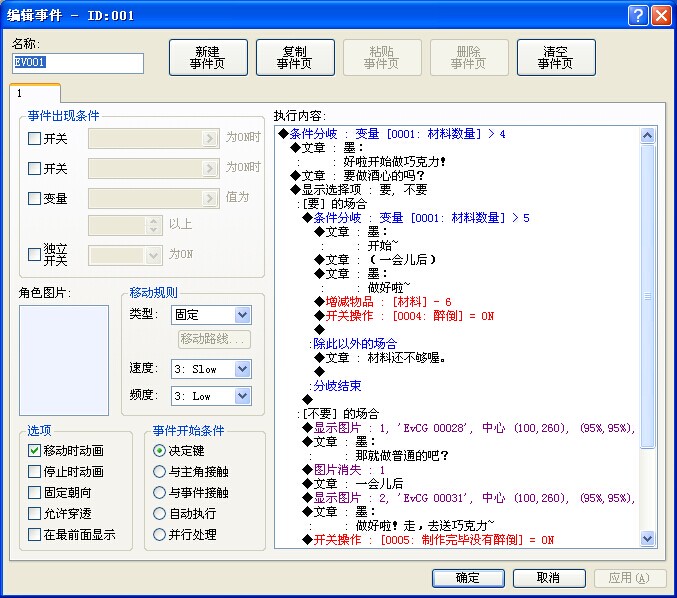Select the 文章 line (一会儿后)

point(376,259)
